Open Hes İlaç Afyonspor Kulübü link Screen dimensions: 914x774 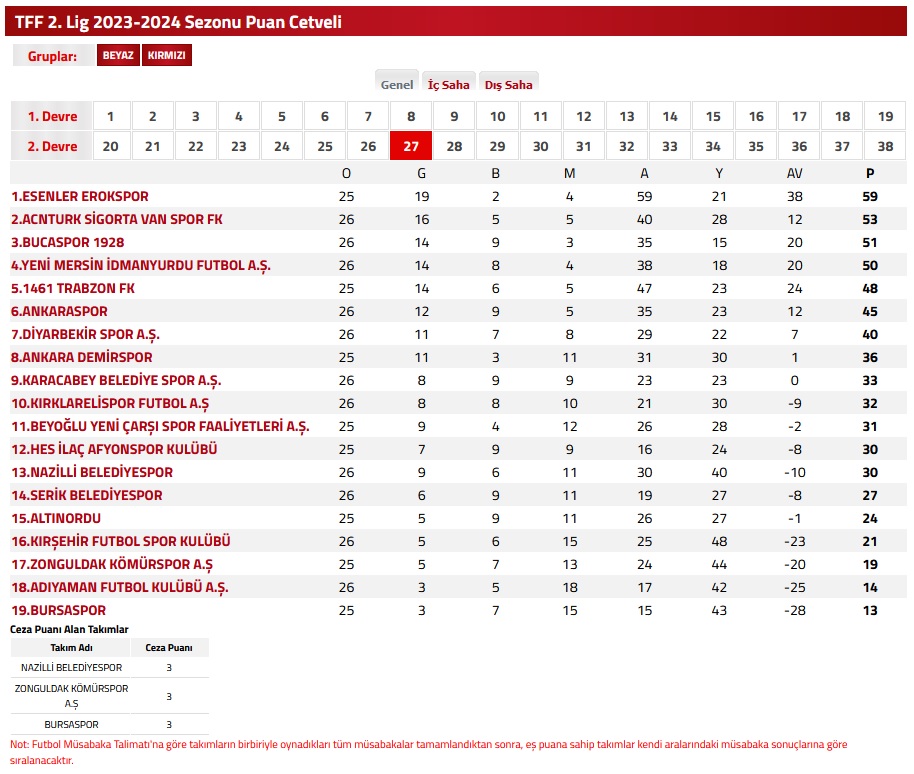(114, 449)
